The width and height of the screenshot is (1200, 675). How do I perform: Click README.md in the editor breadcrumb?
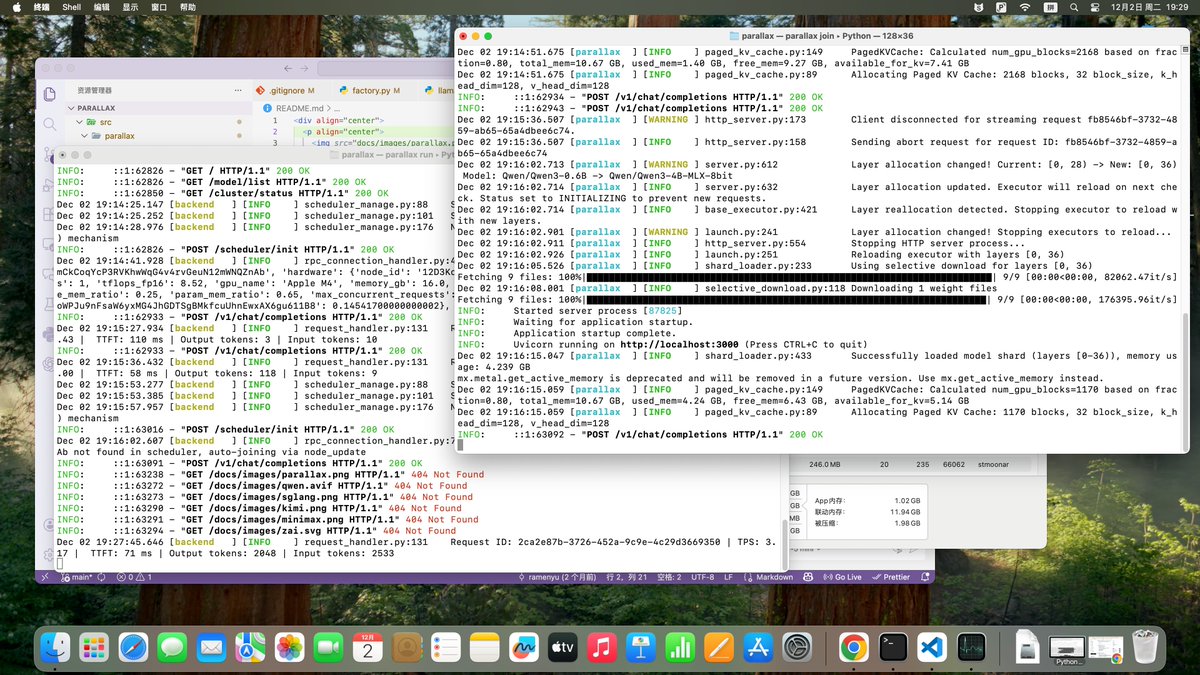[299, 107]
